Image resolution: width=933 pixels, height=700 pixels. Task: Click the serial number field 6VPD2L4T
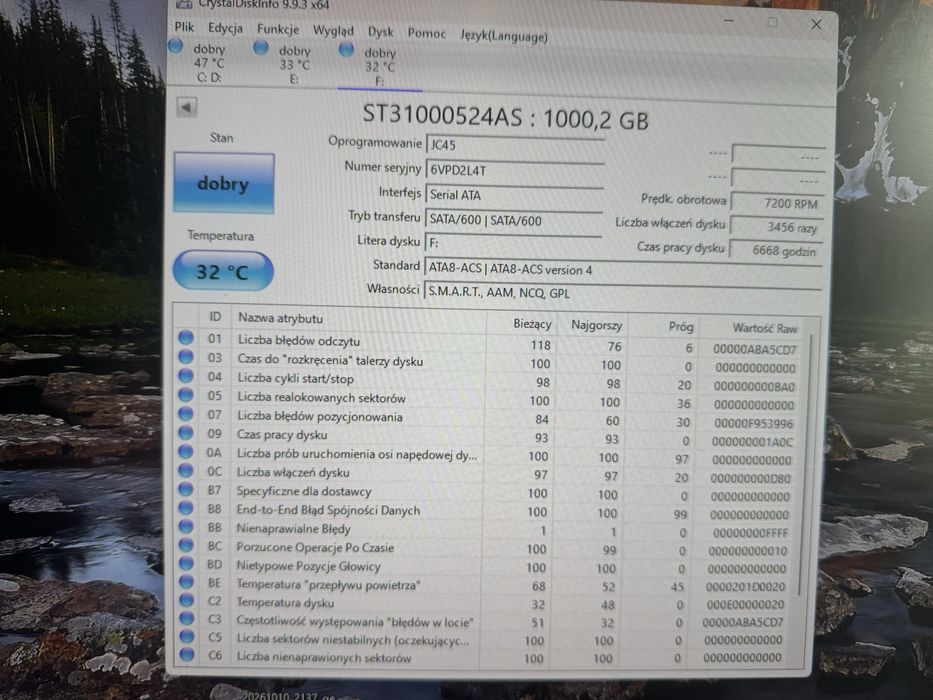(x=515, y=171)
